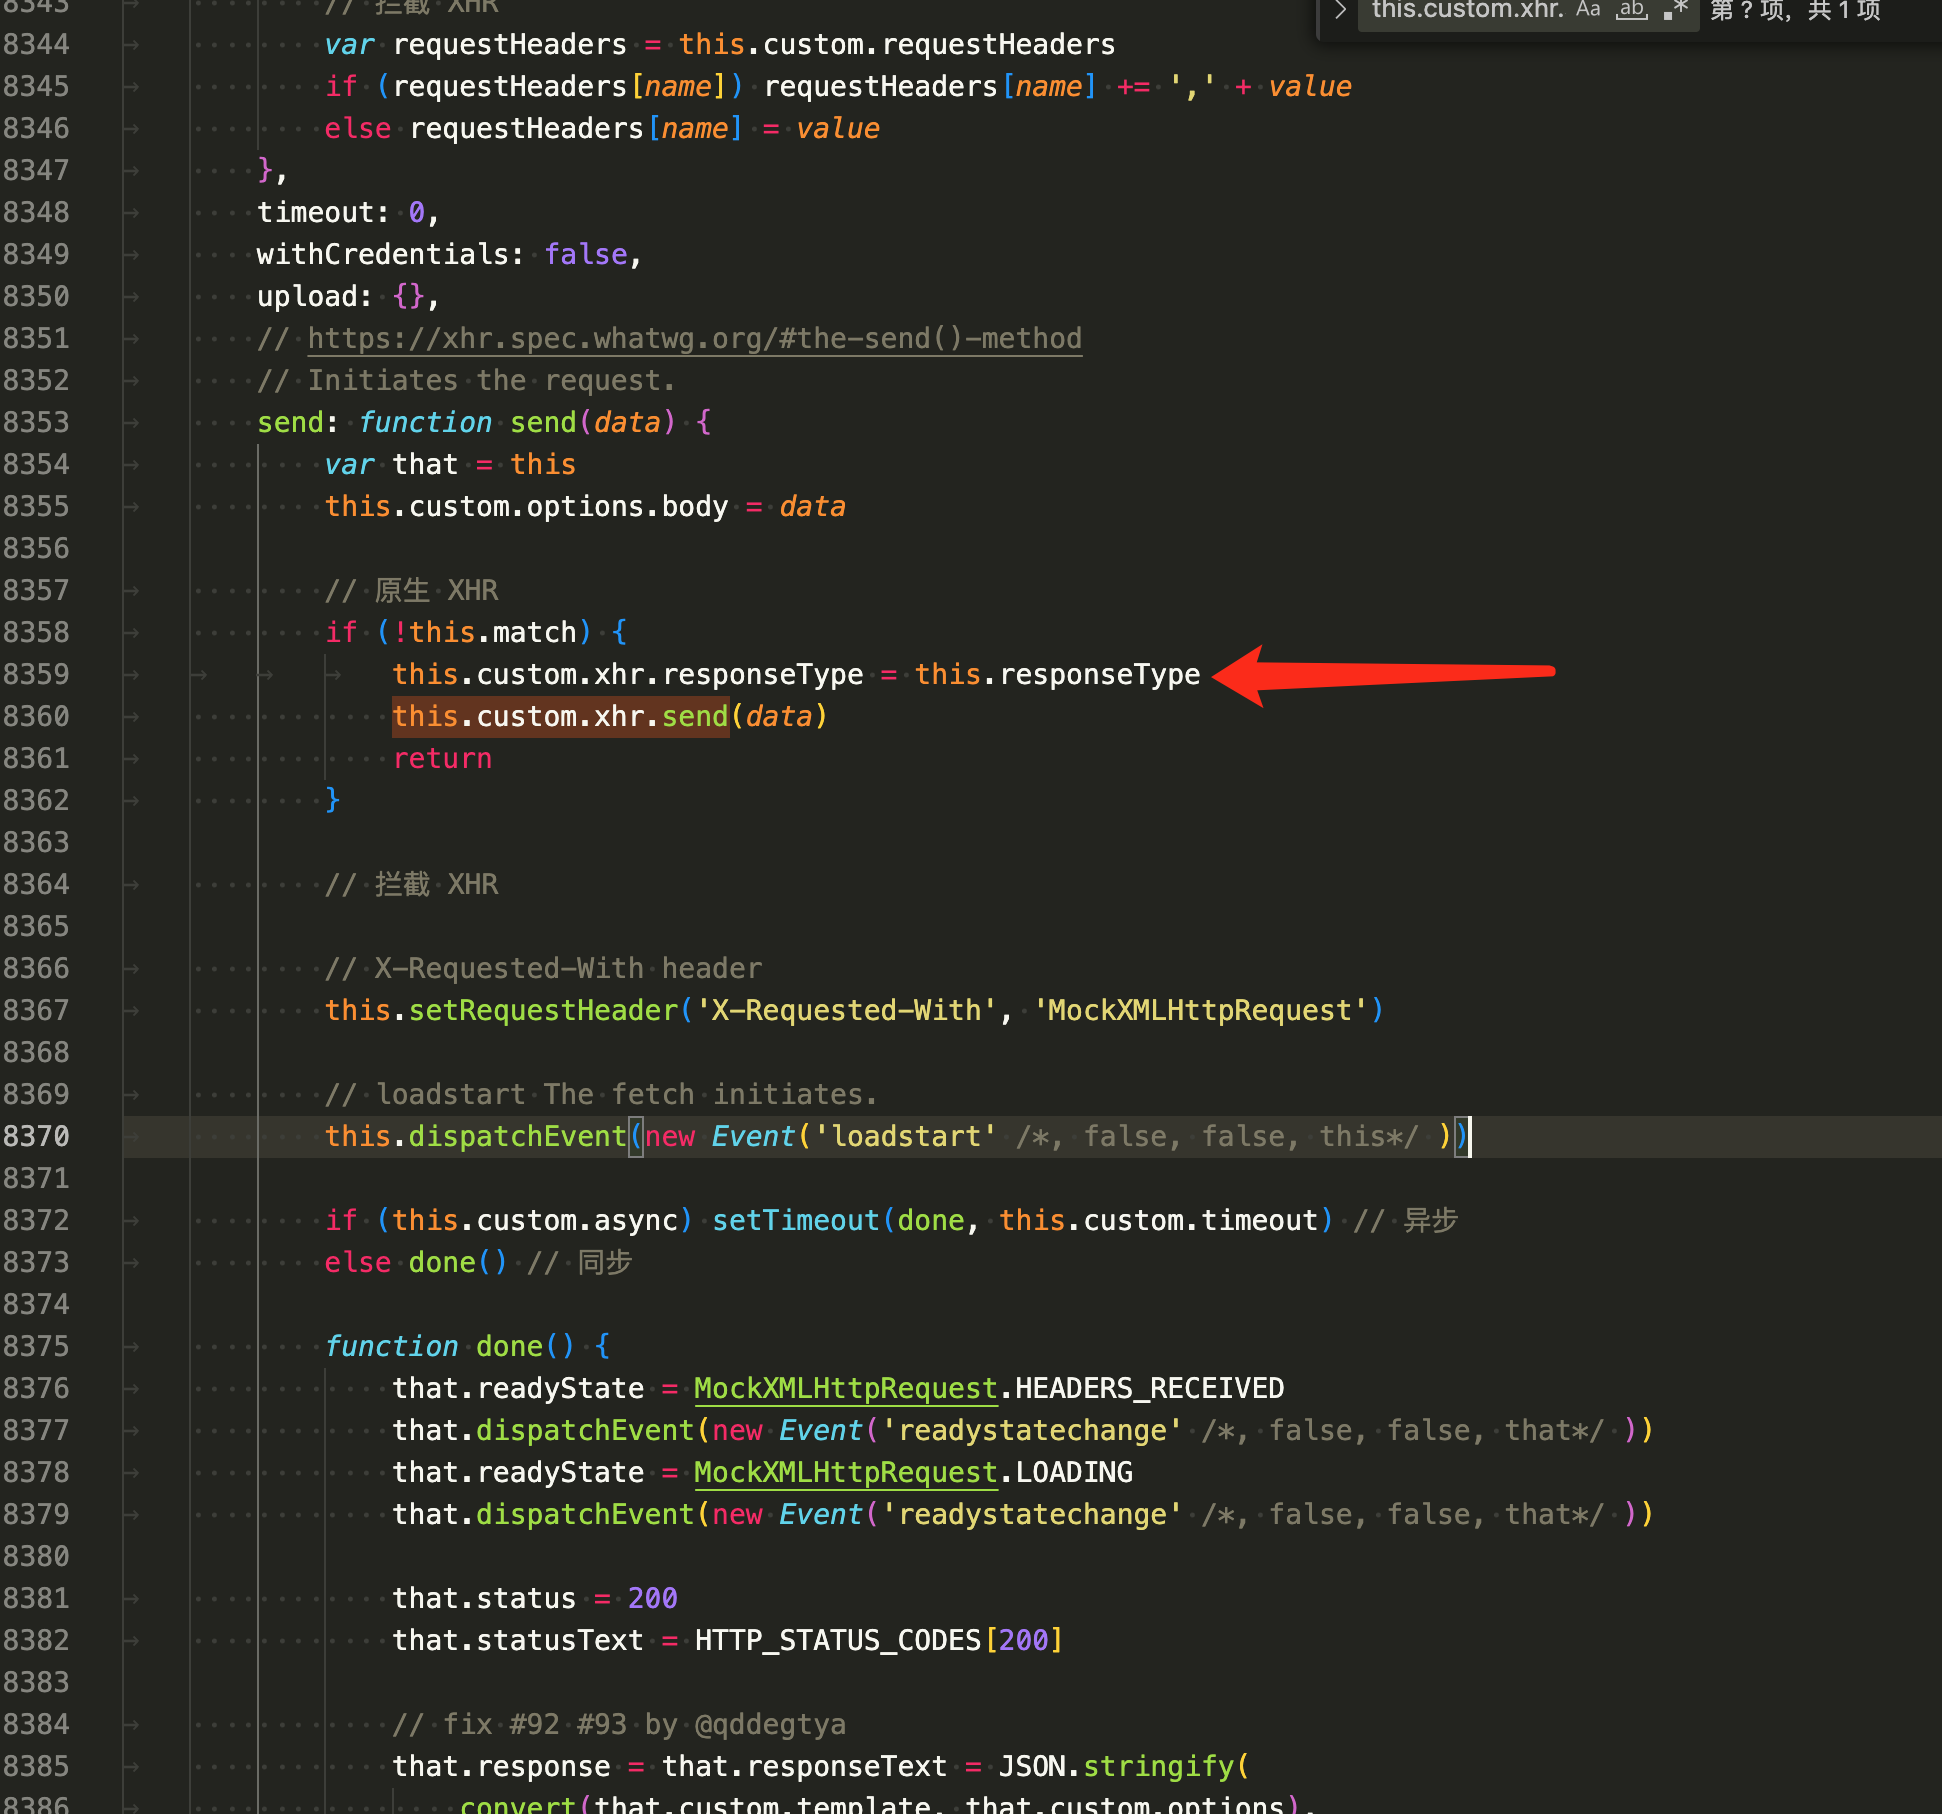This screenshot has height=1814, width=1942.
Task: Click line number 8359 in gutter
Action: coord(36,674)
